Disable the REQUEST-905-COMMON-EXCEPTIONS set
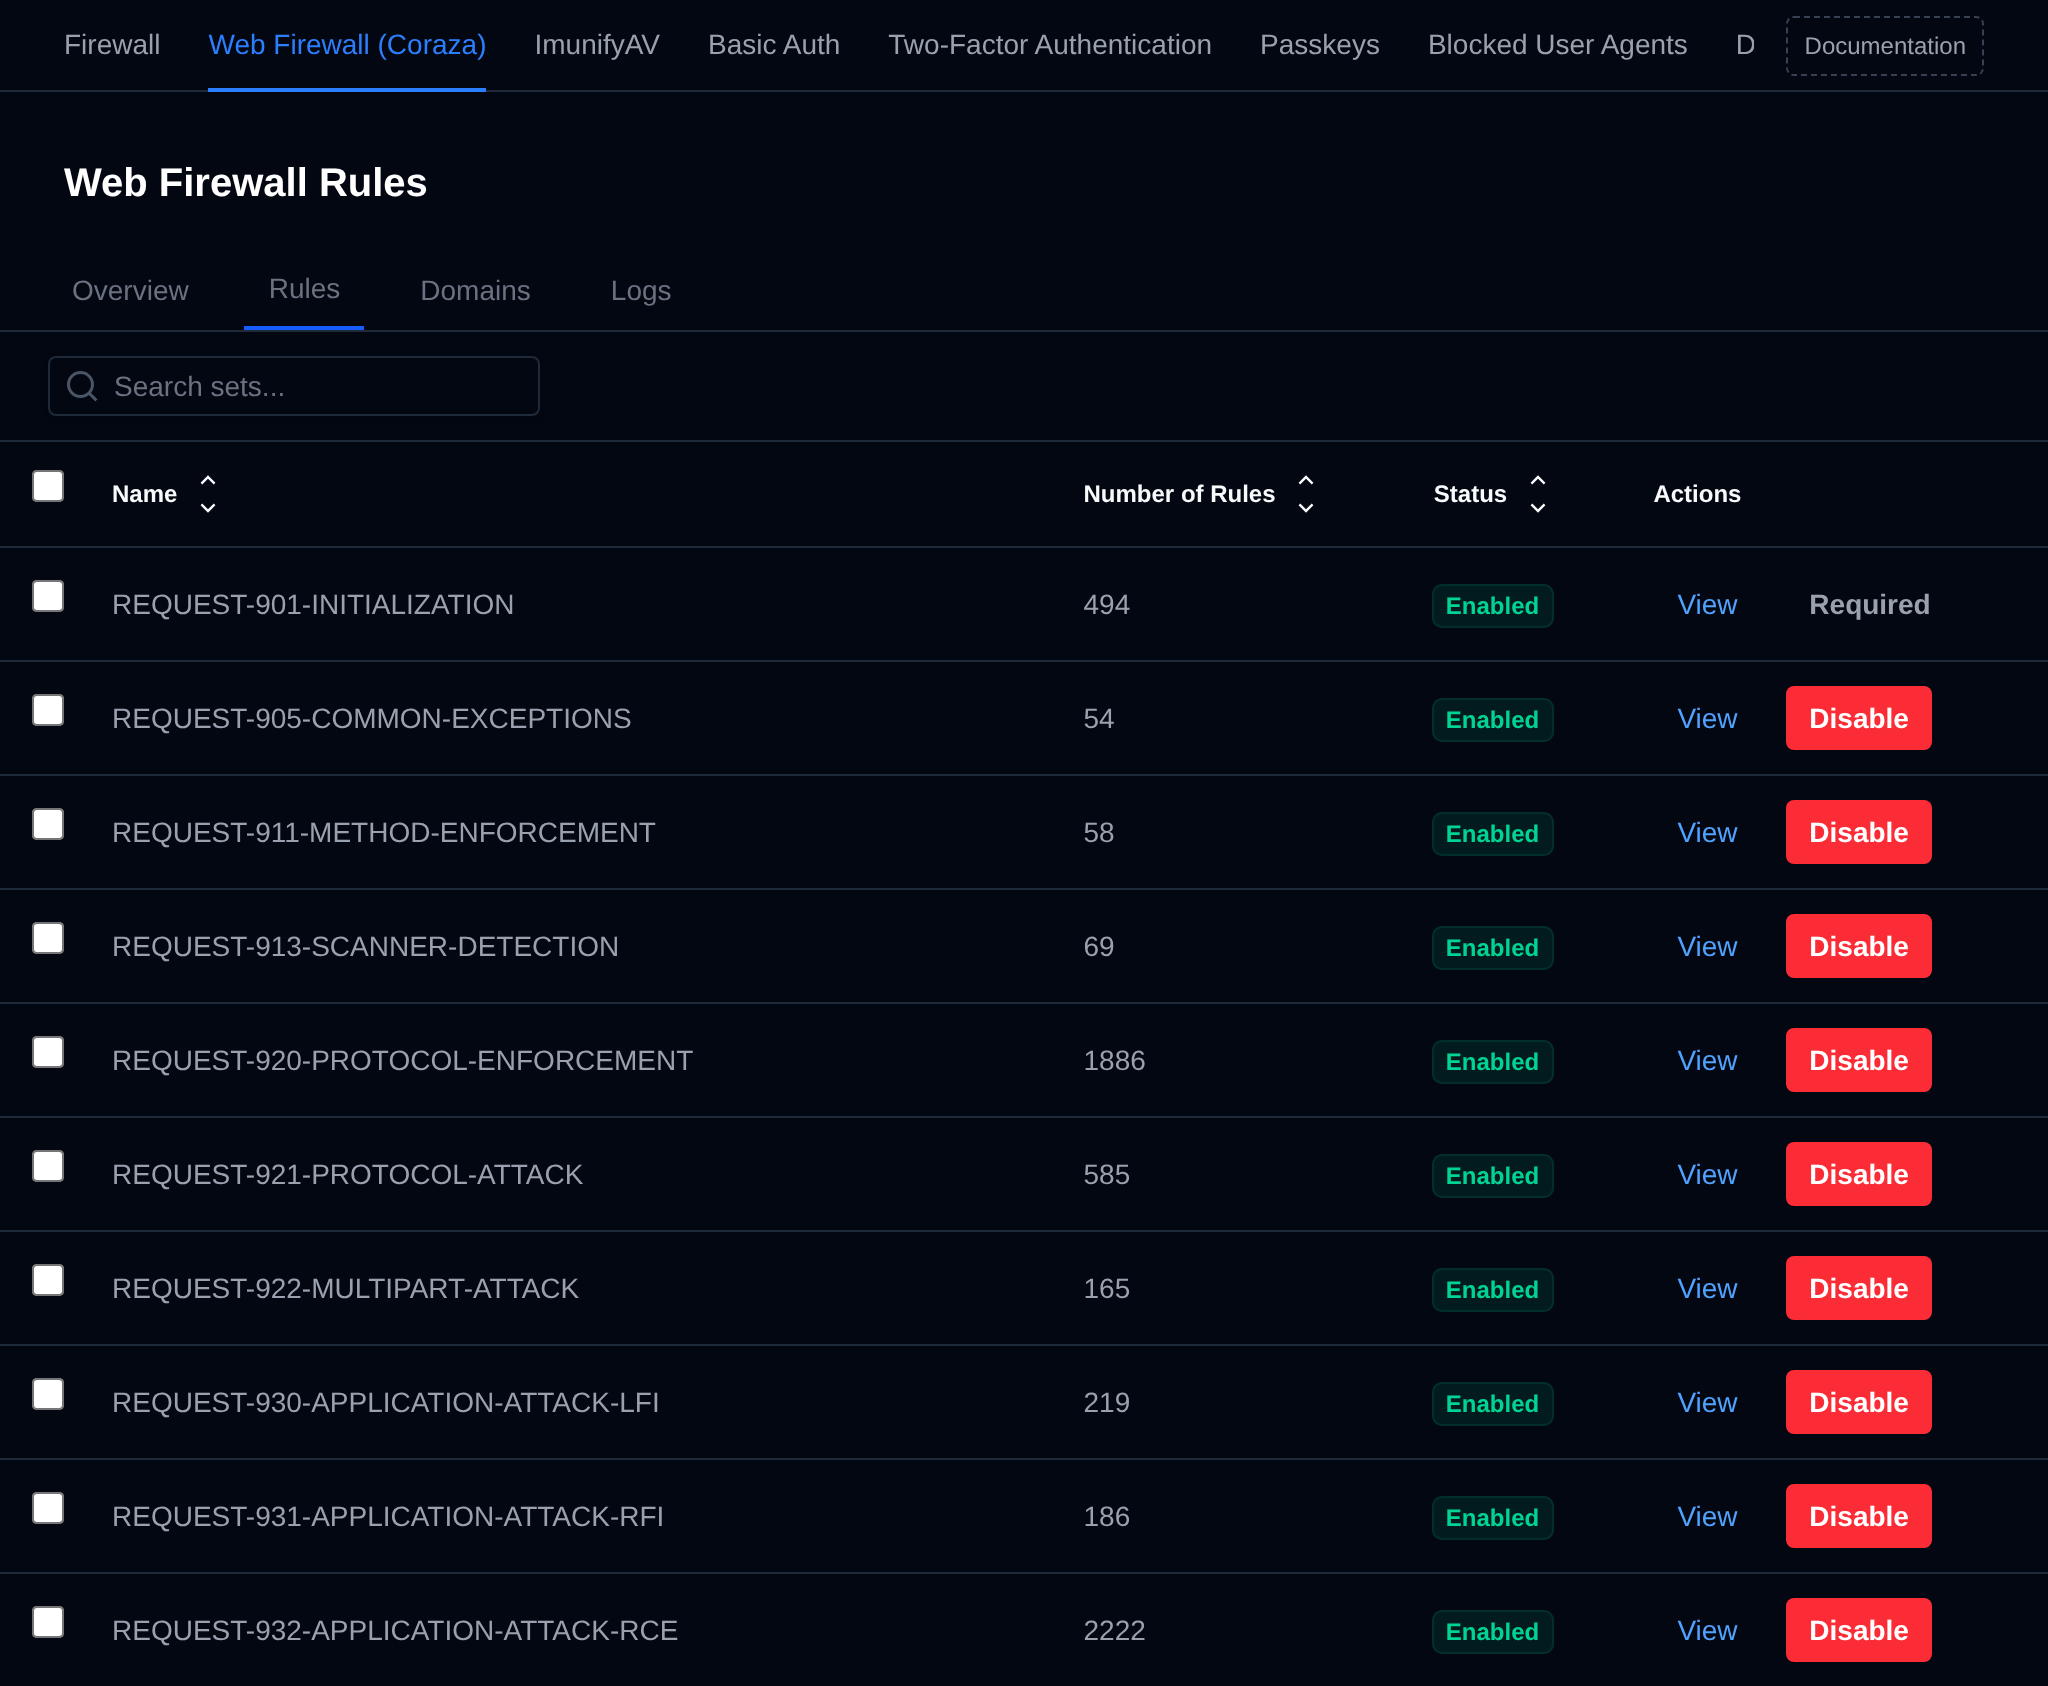The height and width of the screenshot is (1686, 2048). tap(1859, 718)
